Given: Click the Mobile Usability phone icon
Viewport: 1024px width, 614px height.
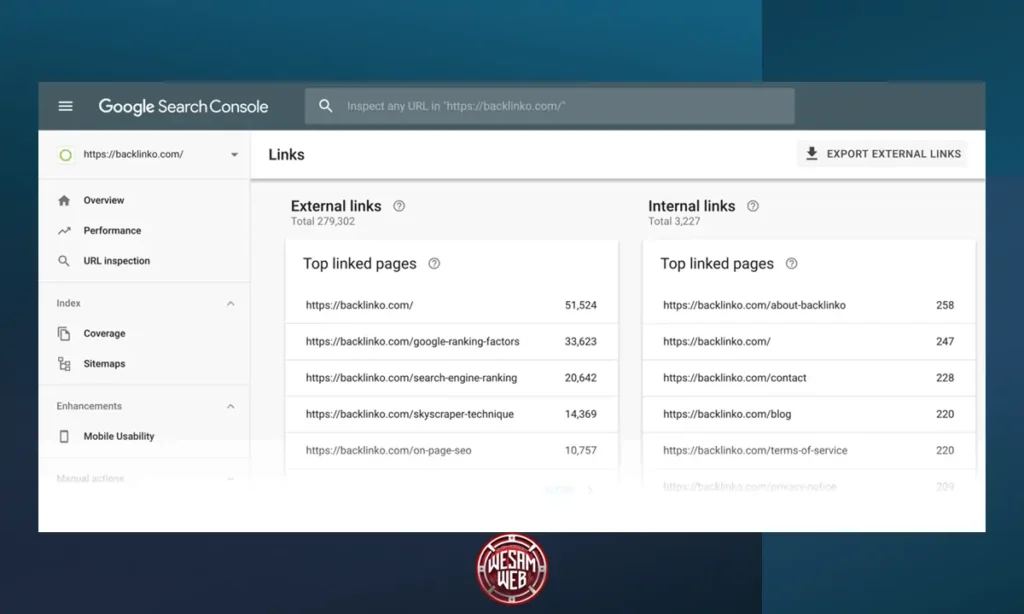Looking at the screenshot, I should [x=64, y=437].
